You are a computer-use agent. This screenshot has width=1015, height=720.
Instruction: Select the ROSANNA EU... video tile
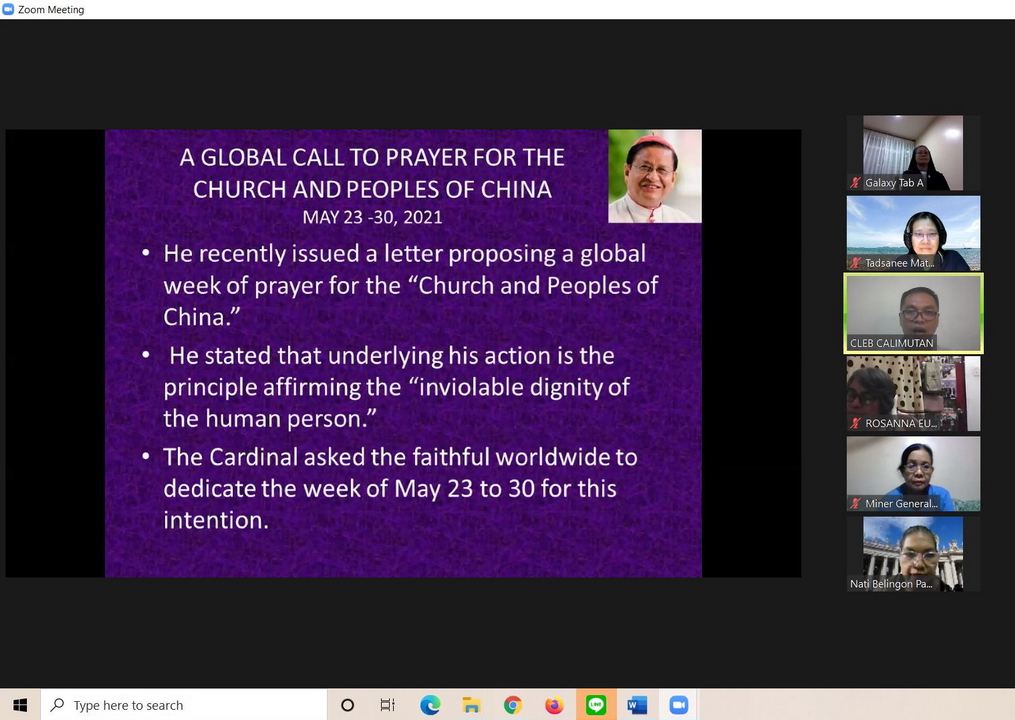912,392
